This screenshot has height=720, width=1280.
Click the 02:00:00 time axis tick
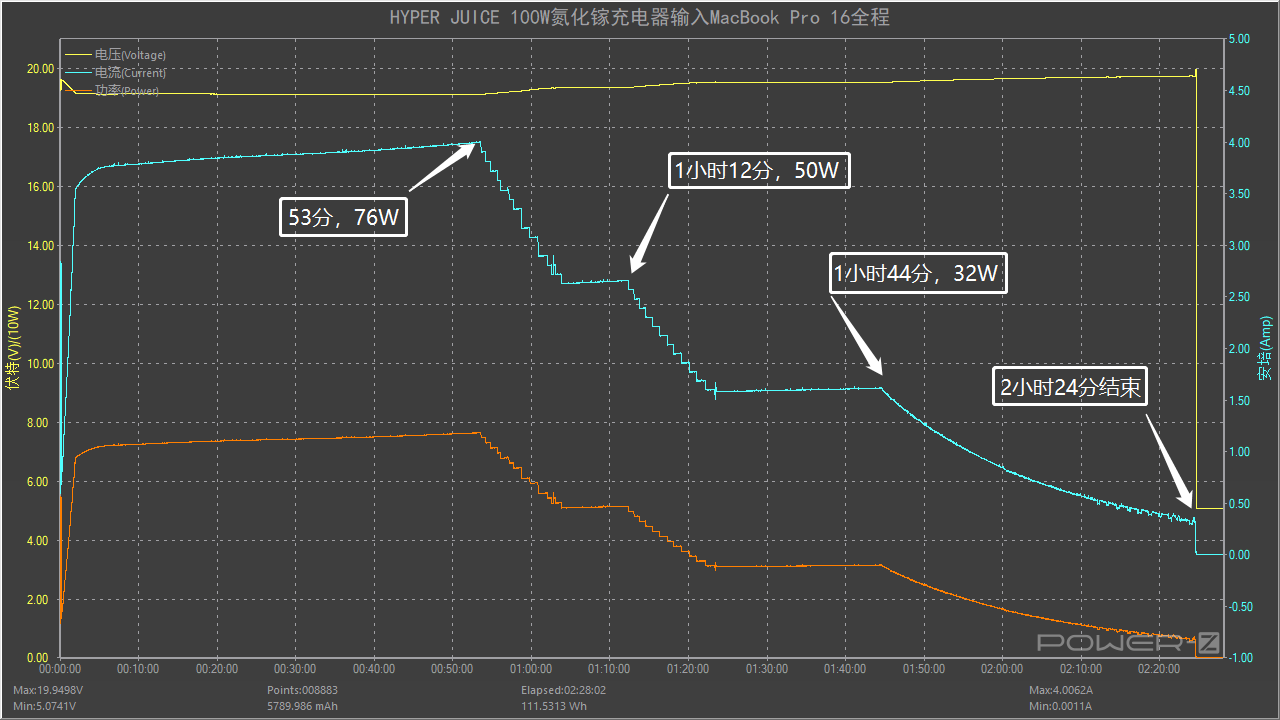click(1002, 669)
